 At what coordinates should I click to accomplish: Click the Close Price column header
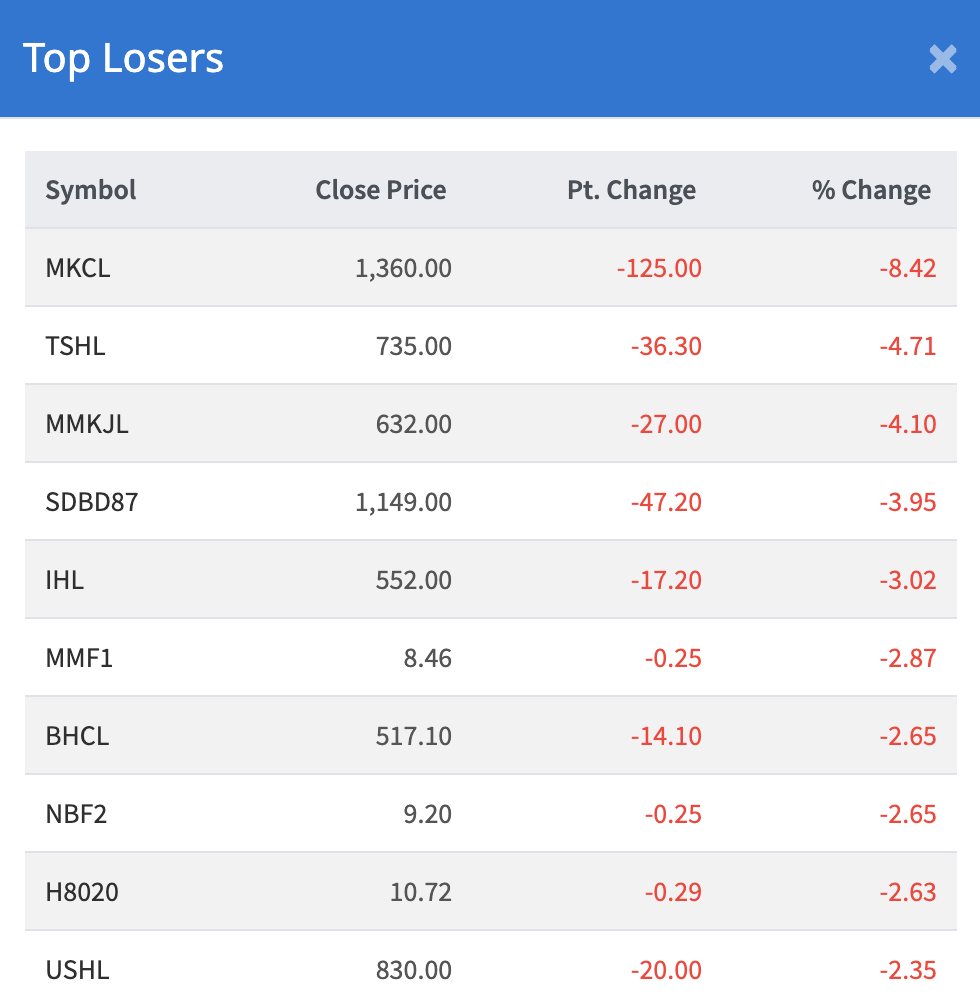381,190
